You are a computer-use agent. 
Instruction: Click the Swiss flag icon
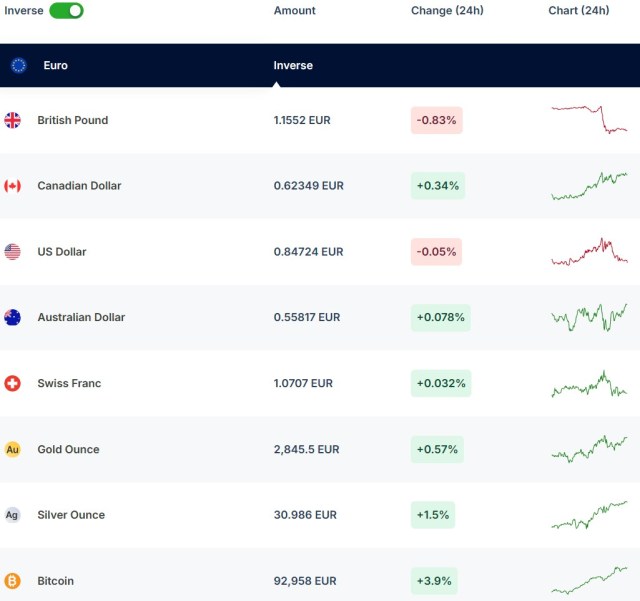[13, 384]
